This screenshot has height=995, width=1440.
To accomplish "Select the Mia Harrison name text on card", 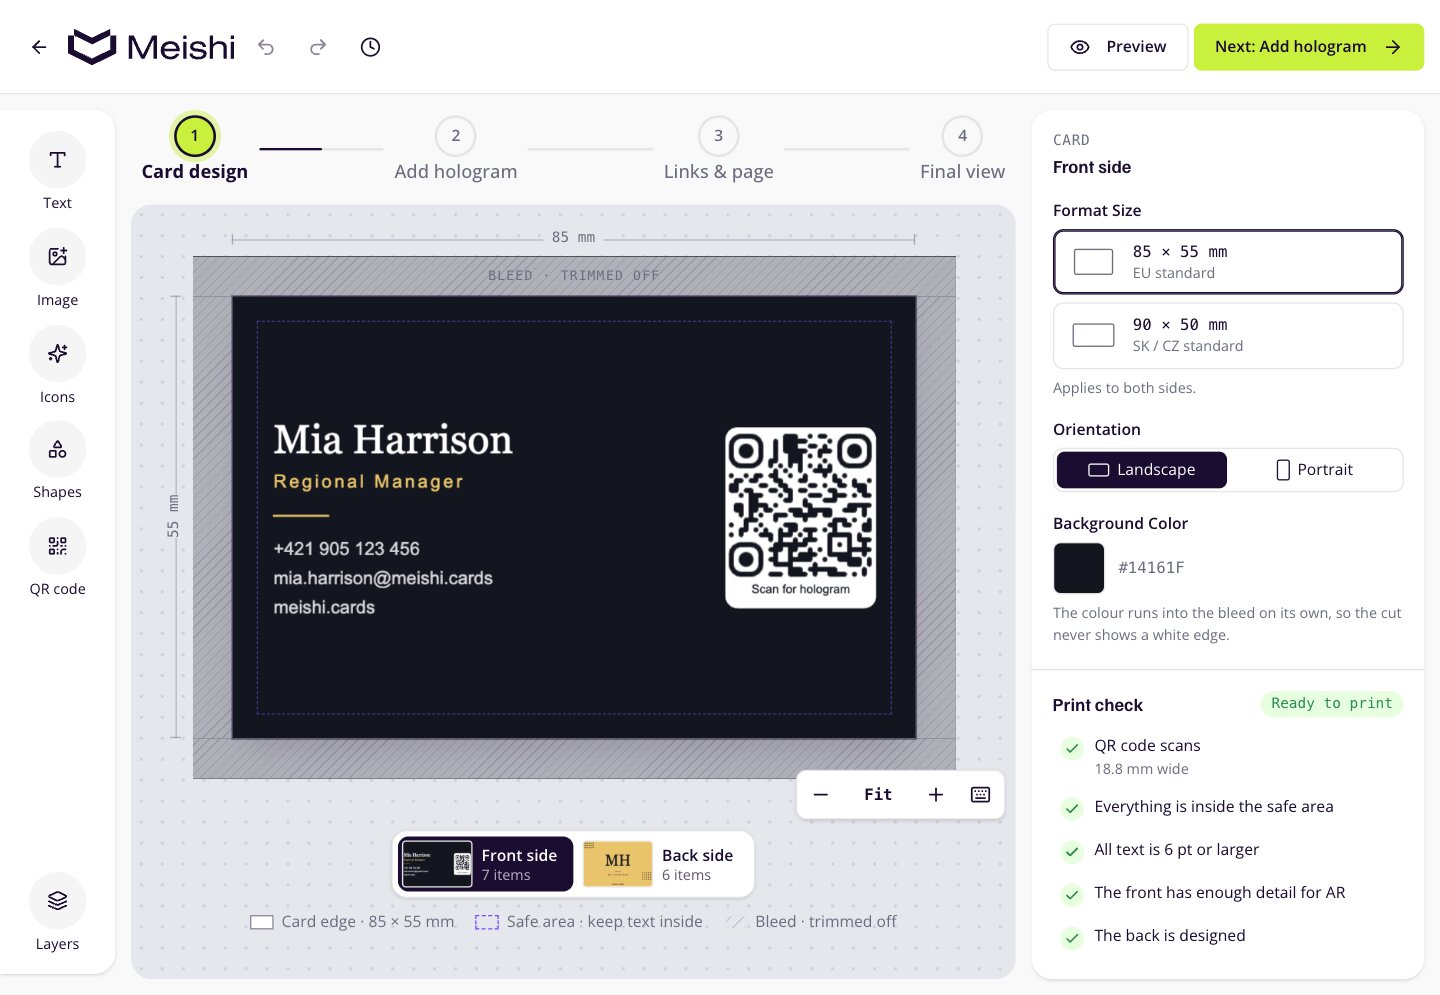I will (x=393, y=440).
